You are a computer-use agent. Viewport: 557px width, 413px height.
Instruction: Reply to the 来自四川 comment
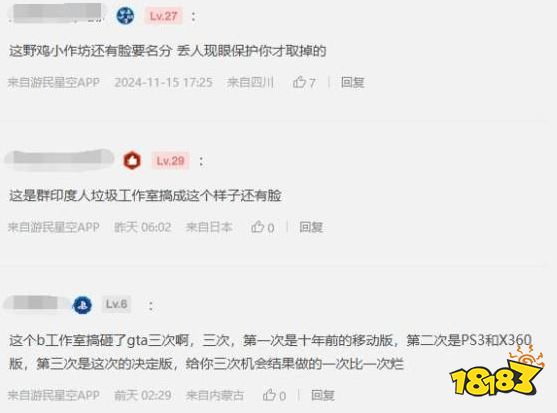point(352,82)
